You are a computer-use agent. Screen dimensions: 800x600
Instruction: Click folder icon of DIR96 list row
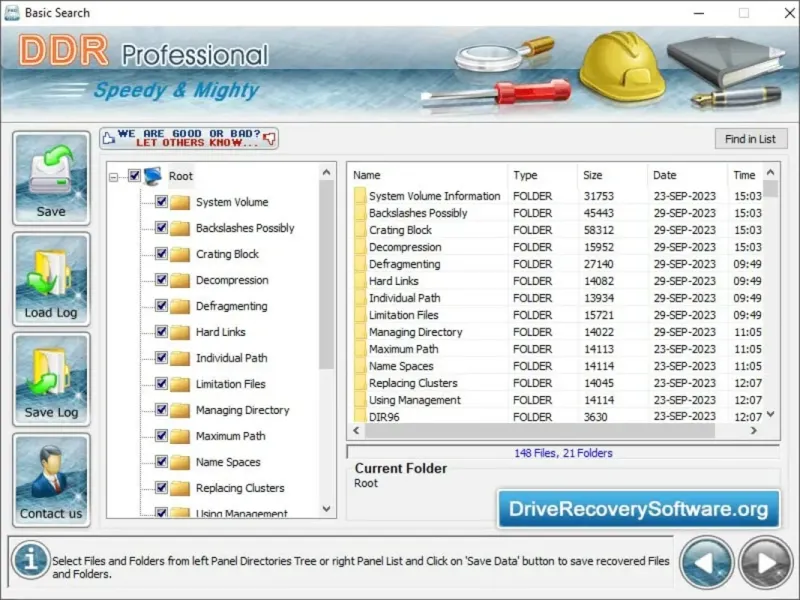(360, 416)
